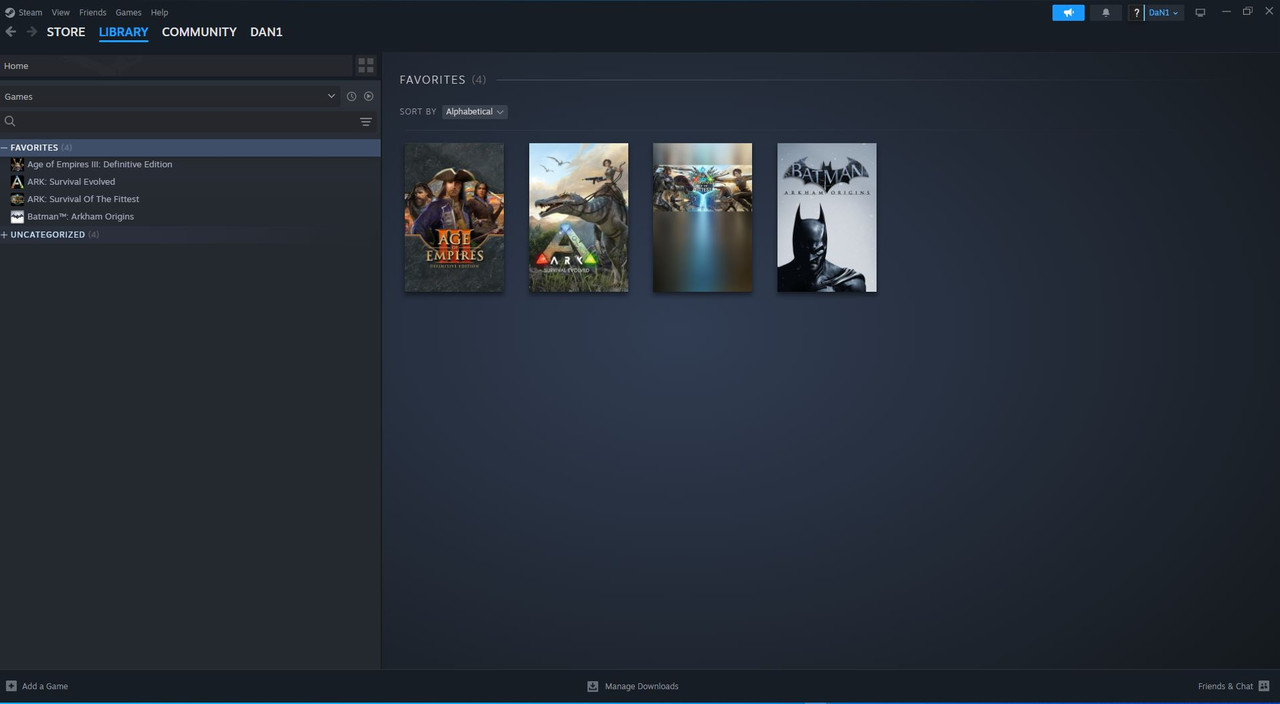Switch to the COMMUNITY tab
1280x704 pixels.
point(199,32)
